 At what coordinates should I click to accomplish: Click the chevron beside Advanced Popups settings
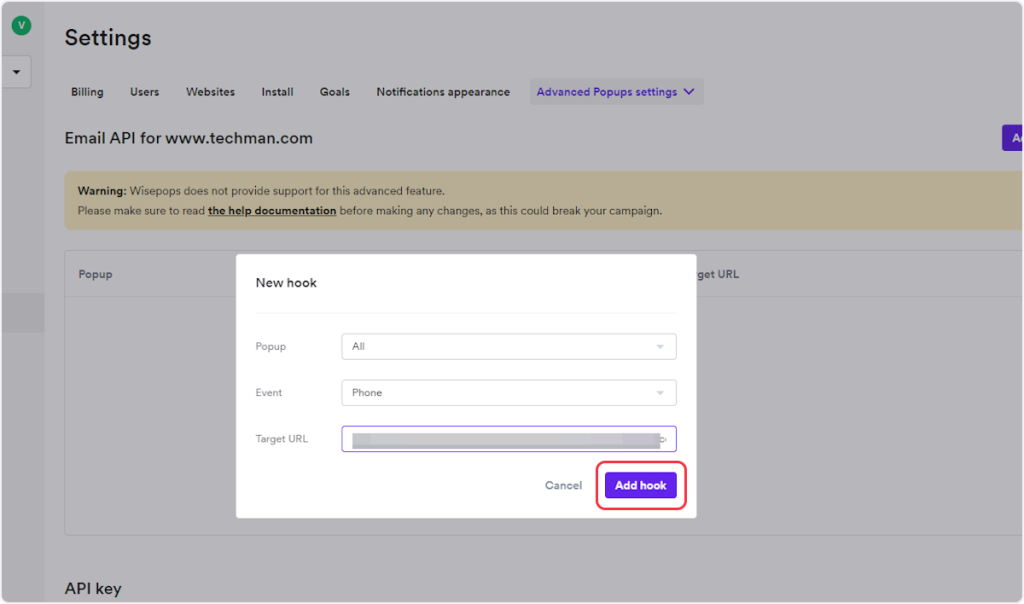coord(688,92)
